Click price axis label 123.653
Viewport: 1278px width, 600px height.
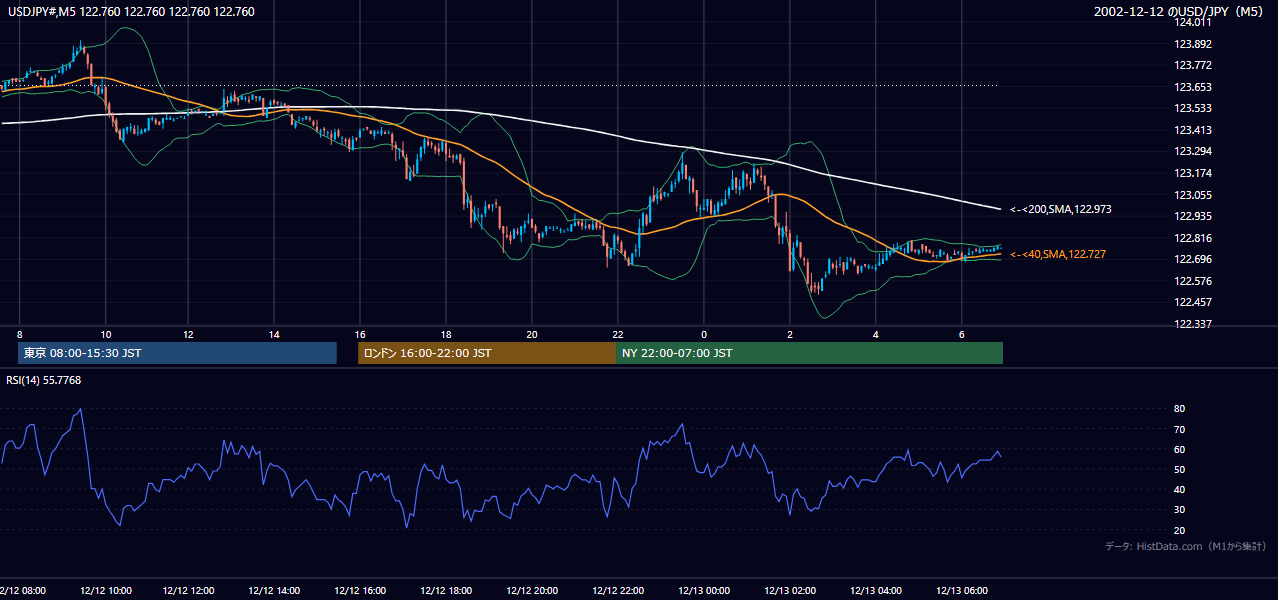pyautogui.click(x=1194, y=87)
